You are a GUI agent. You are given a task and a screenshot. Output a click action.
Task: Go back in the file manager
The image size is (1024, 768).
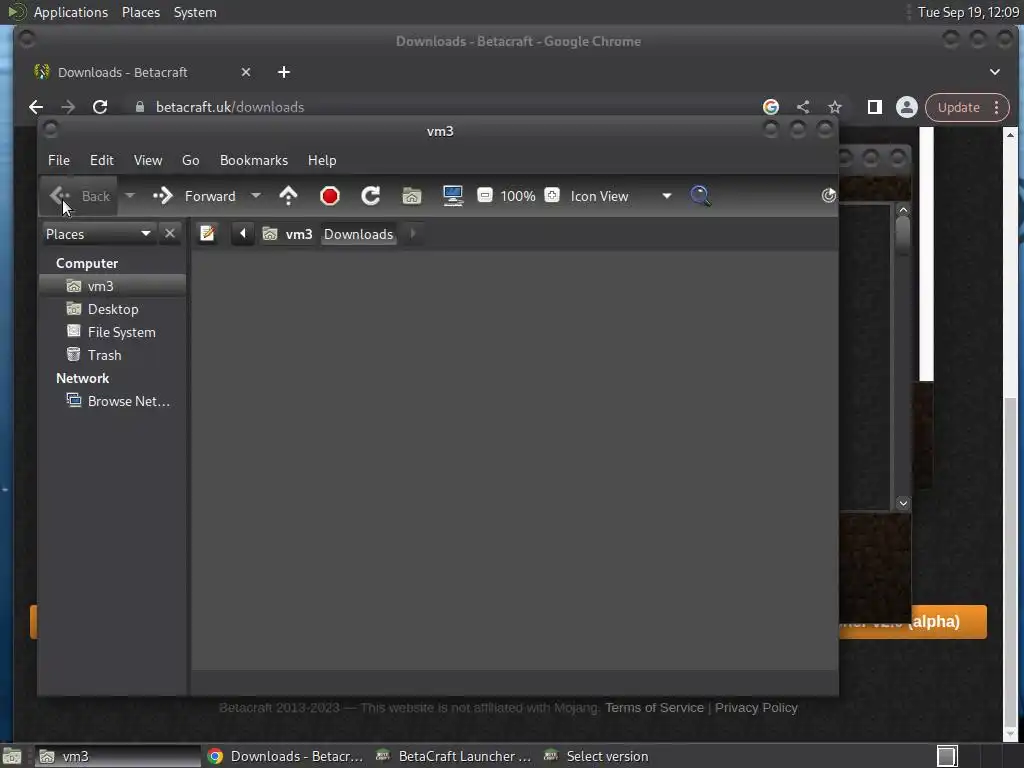pyautogui.click(x=79, y=196)
